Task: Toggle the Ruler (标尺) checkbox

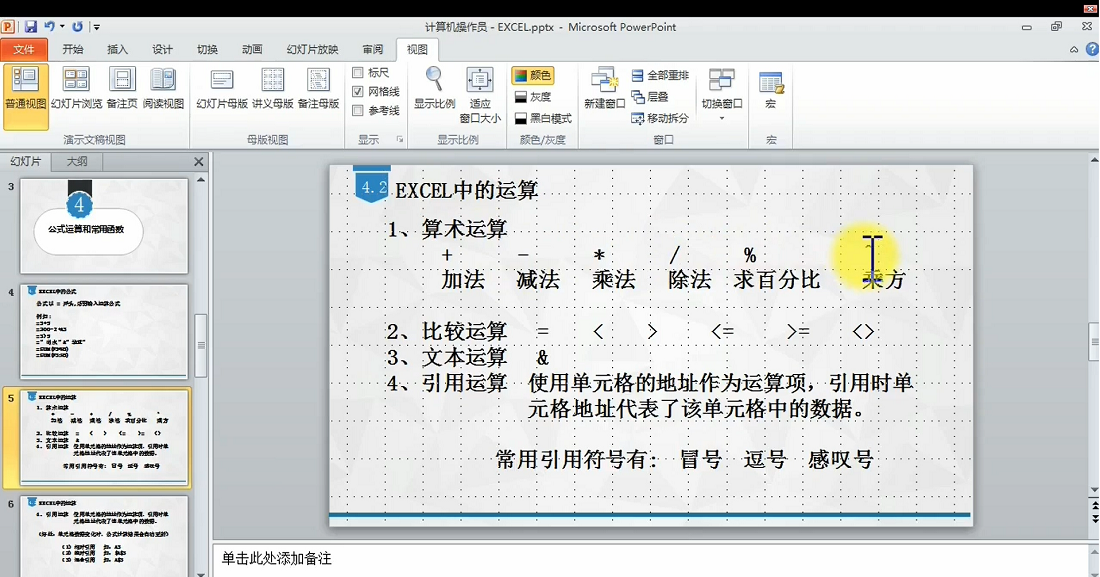Action: point(358,72)
